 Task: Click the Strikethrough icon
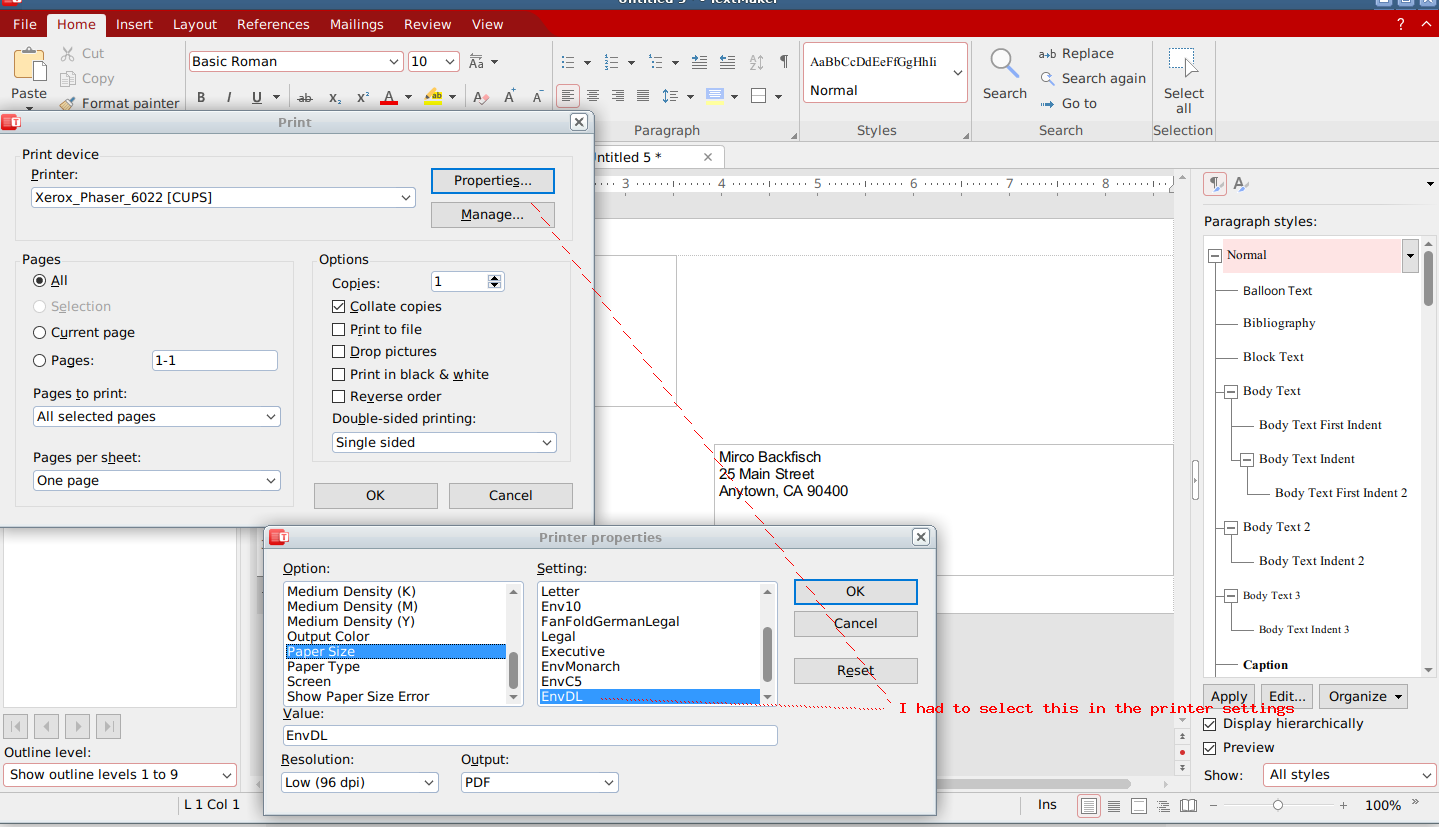point(306,97)
